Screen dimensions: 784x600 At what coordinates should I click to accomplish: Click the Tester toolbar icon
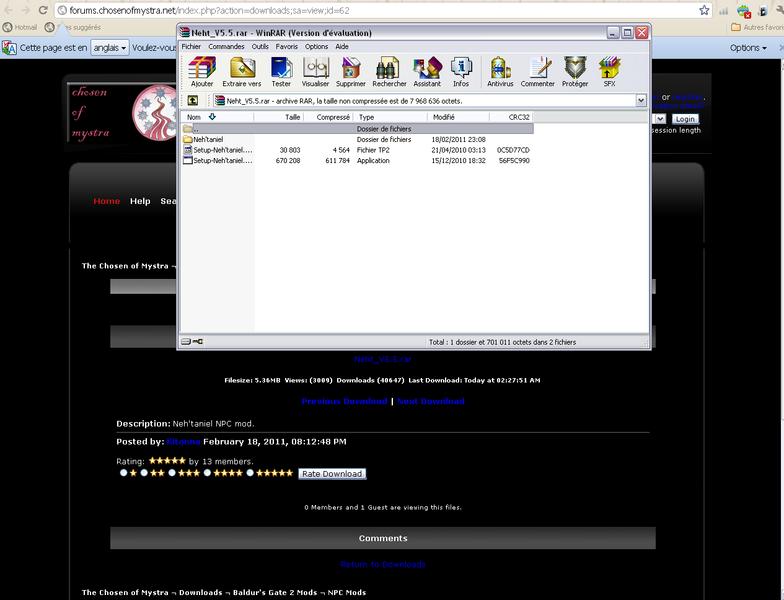coord(281,72)
